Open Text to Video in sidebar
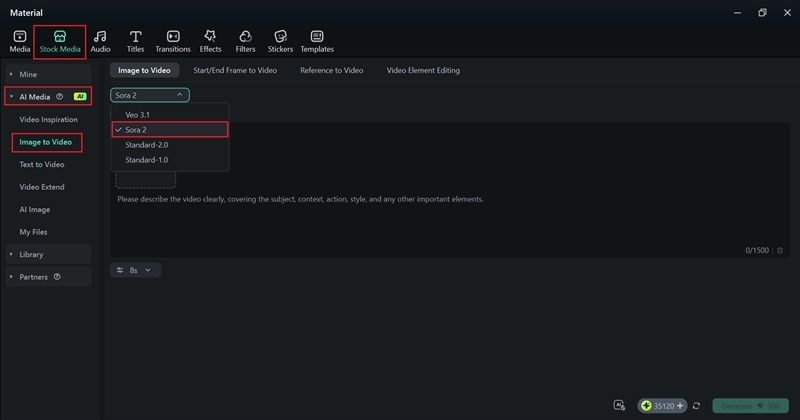The width and height of the screenshot is (800, 420). (x=42, y=164)
